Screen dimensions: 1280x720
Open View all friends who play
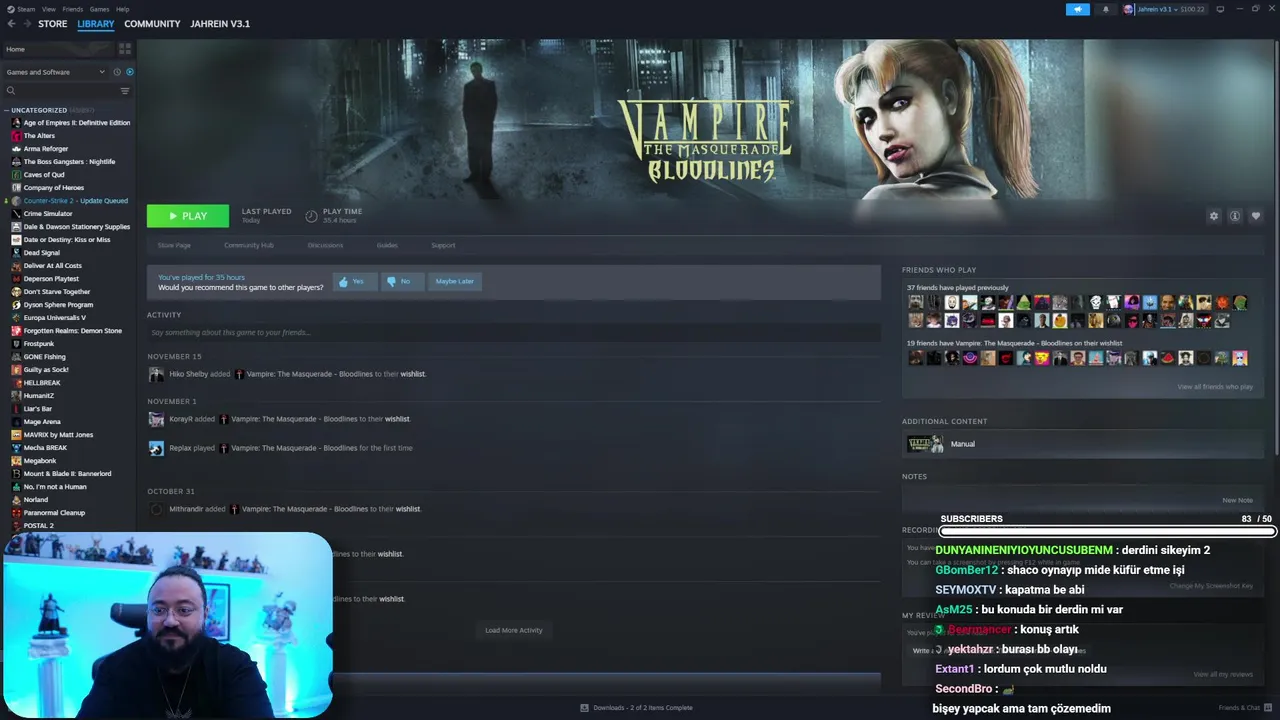pos(1215,387)
